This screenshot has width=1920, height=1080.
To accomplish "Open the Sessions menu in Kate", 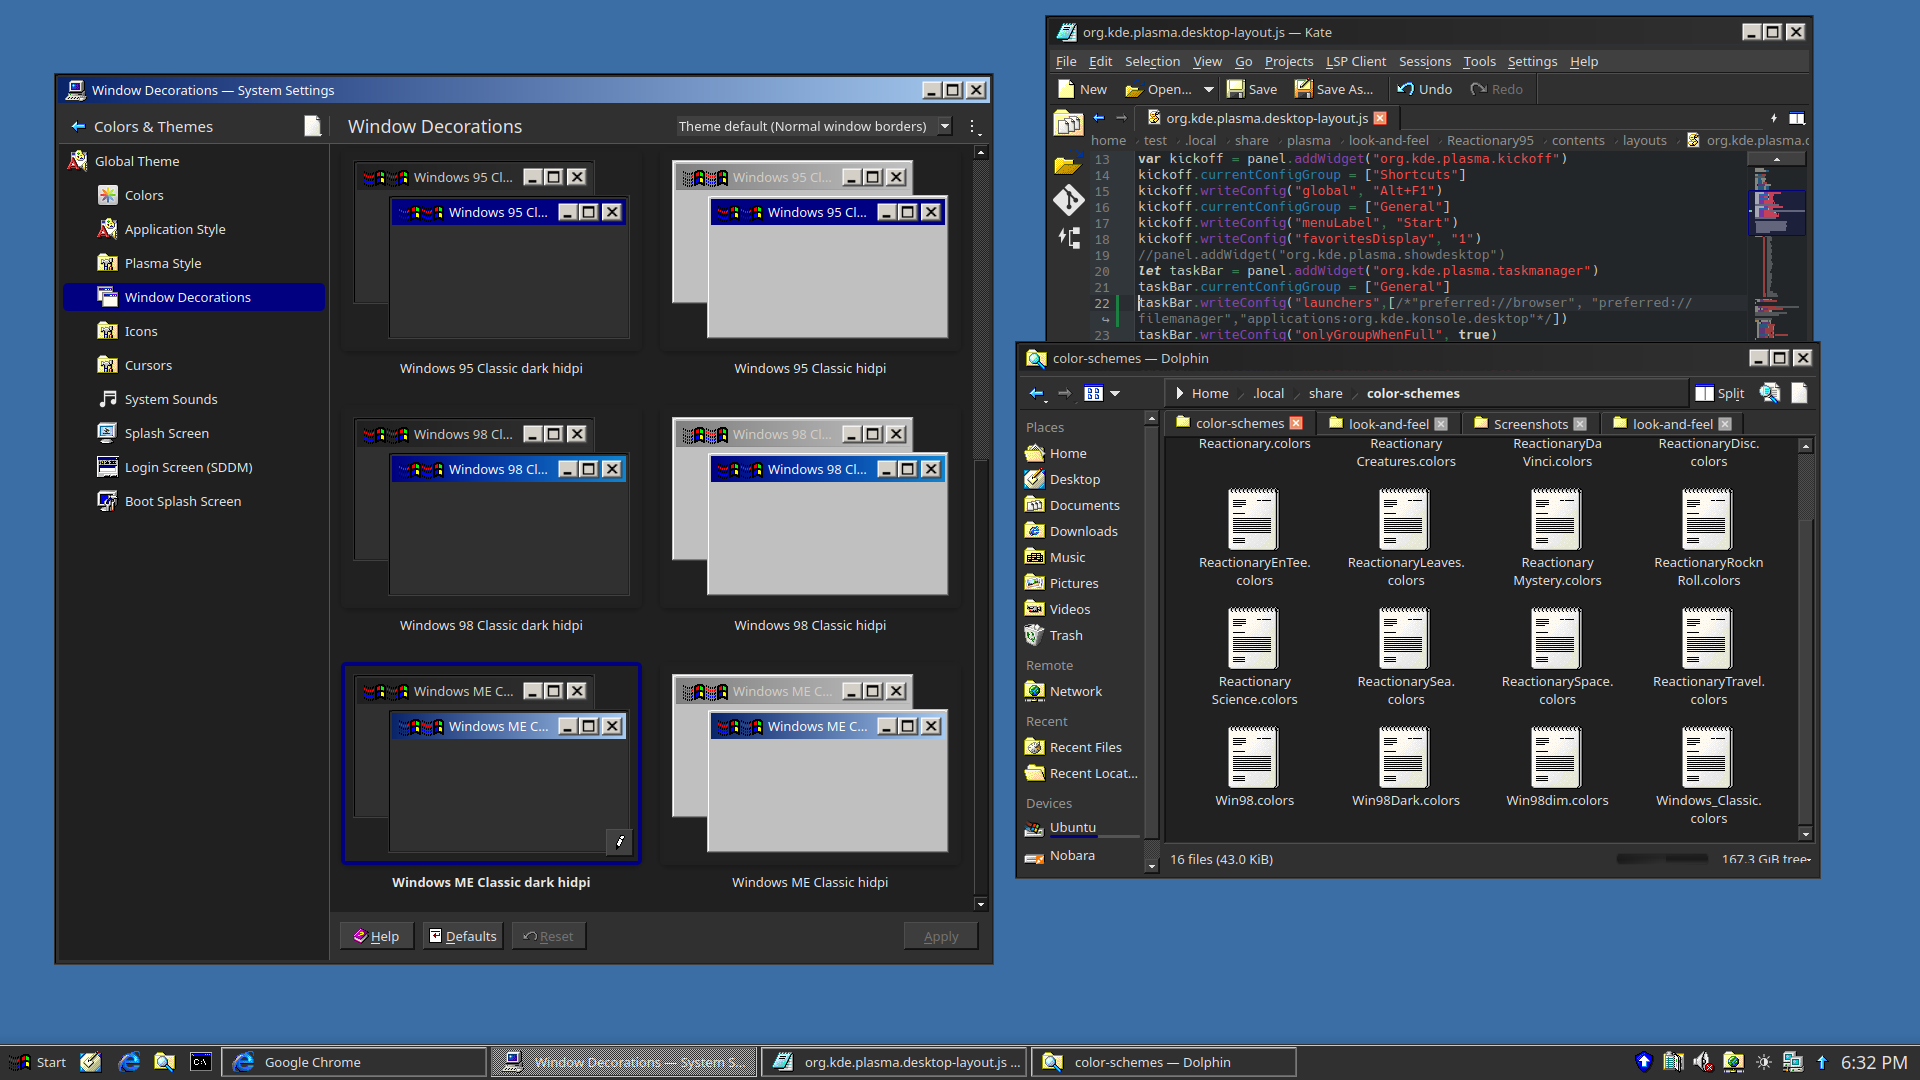I will pyautogui.click(x=1424, y=61).
